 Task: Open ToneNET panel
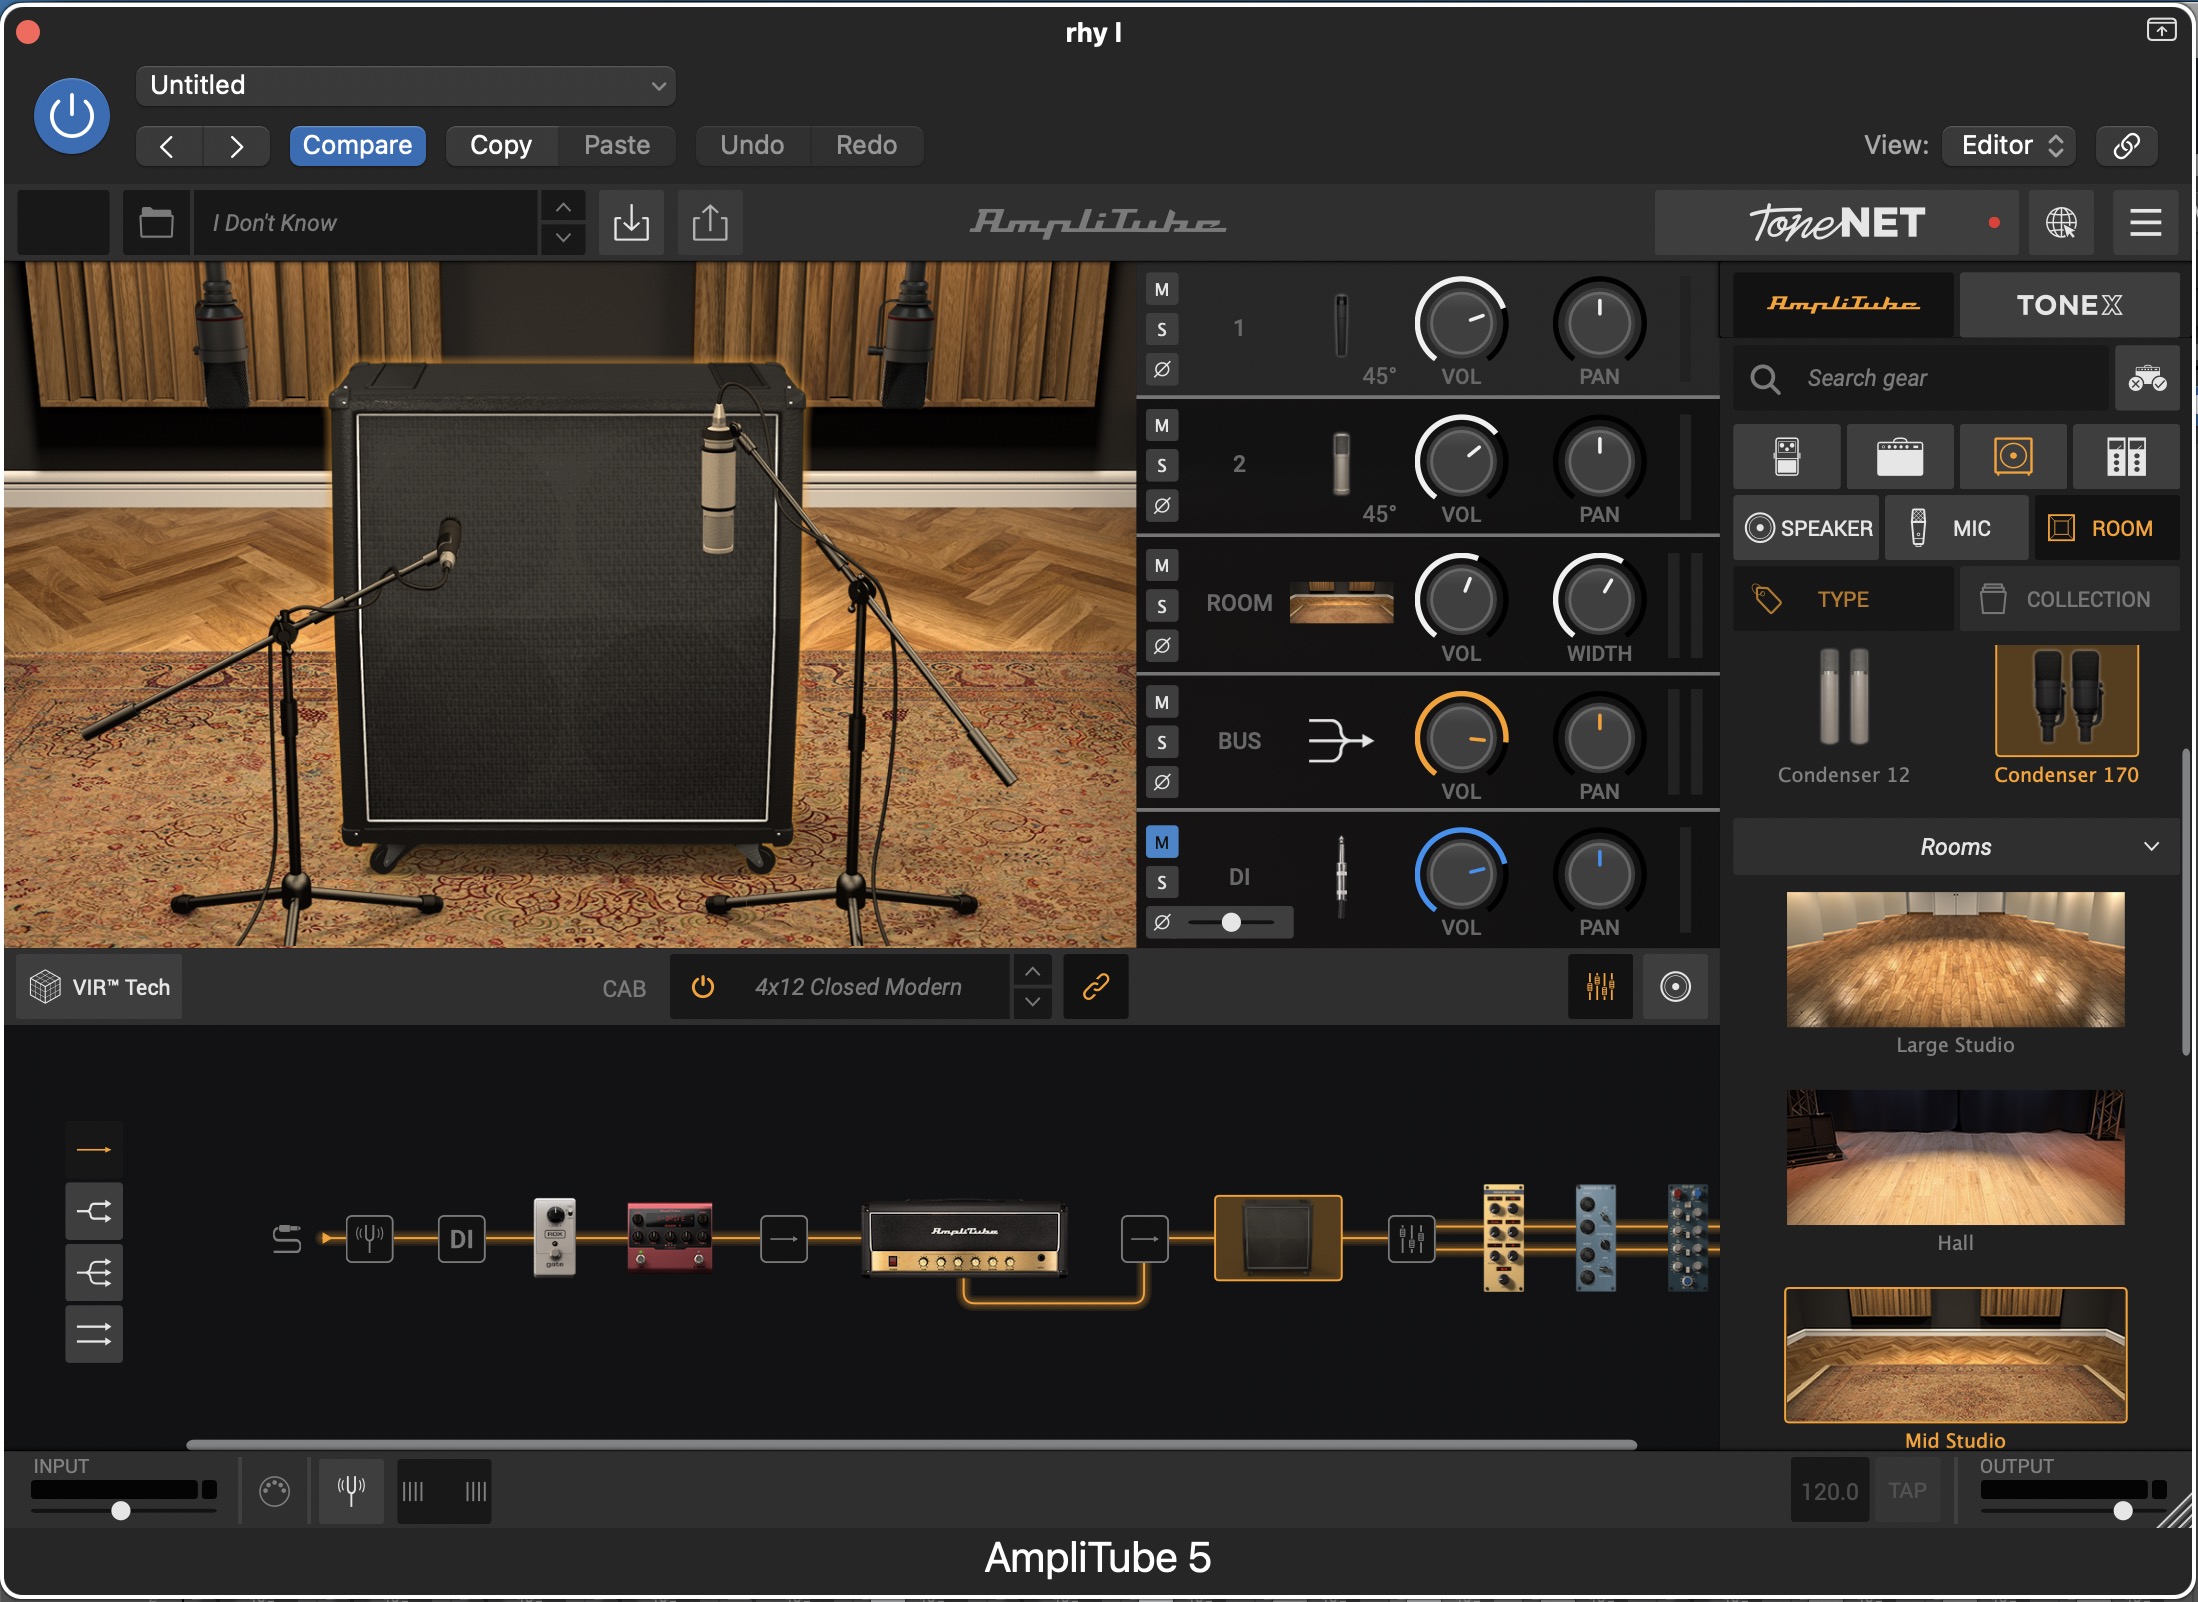[x=1836, y=222]
